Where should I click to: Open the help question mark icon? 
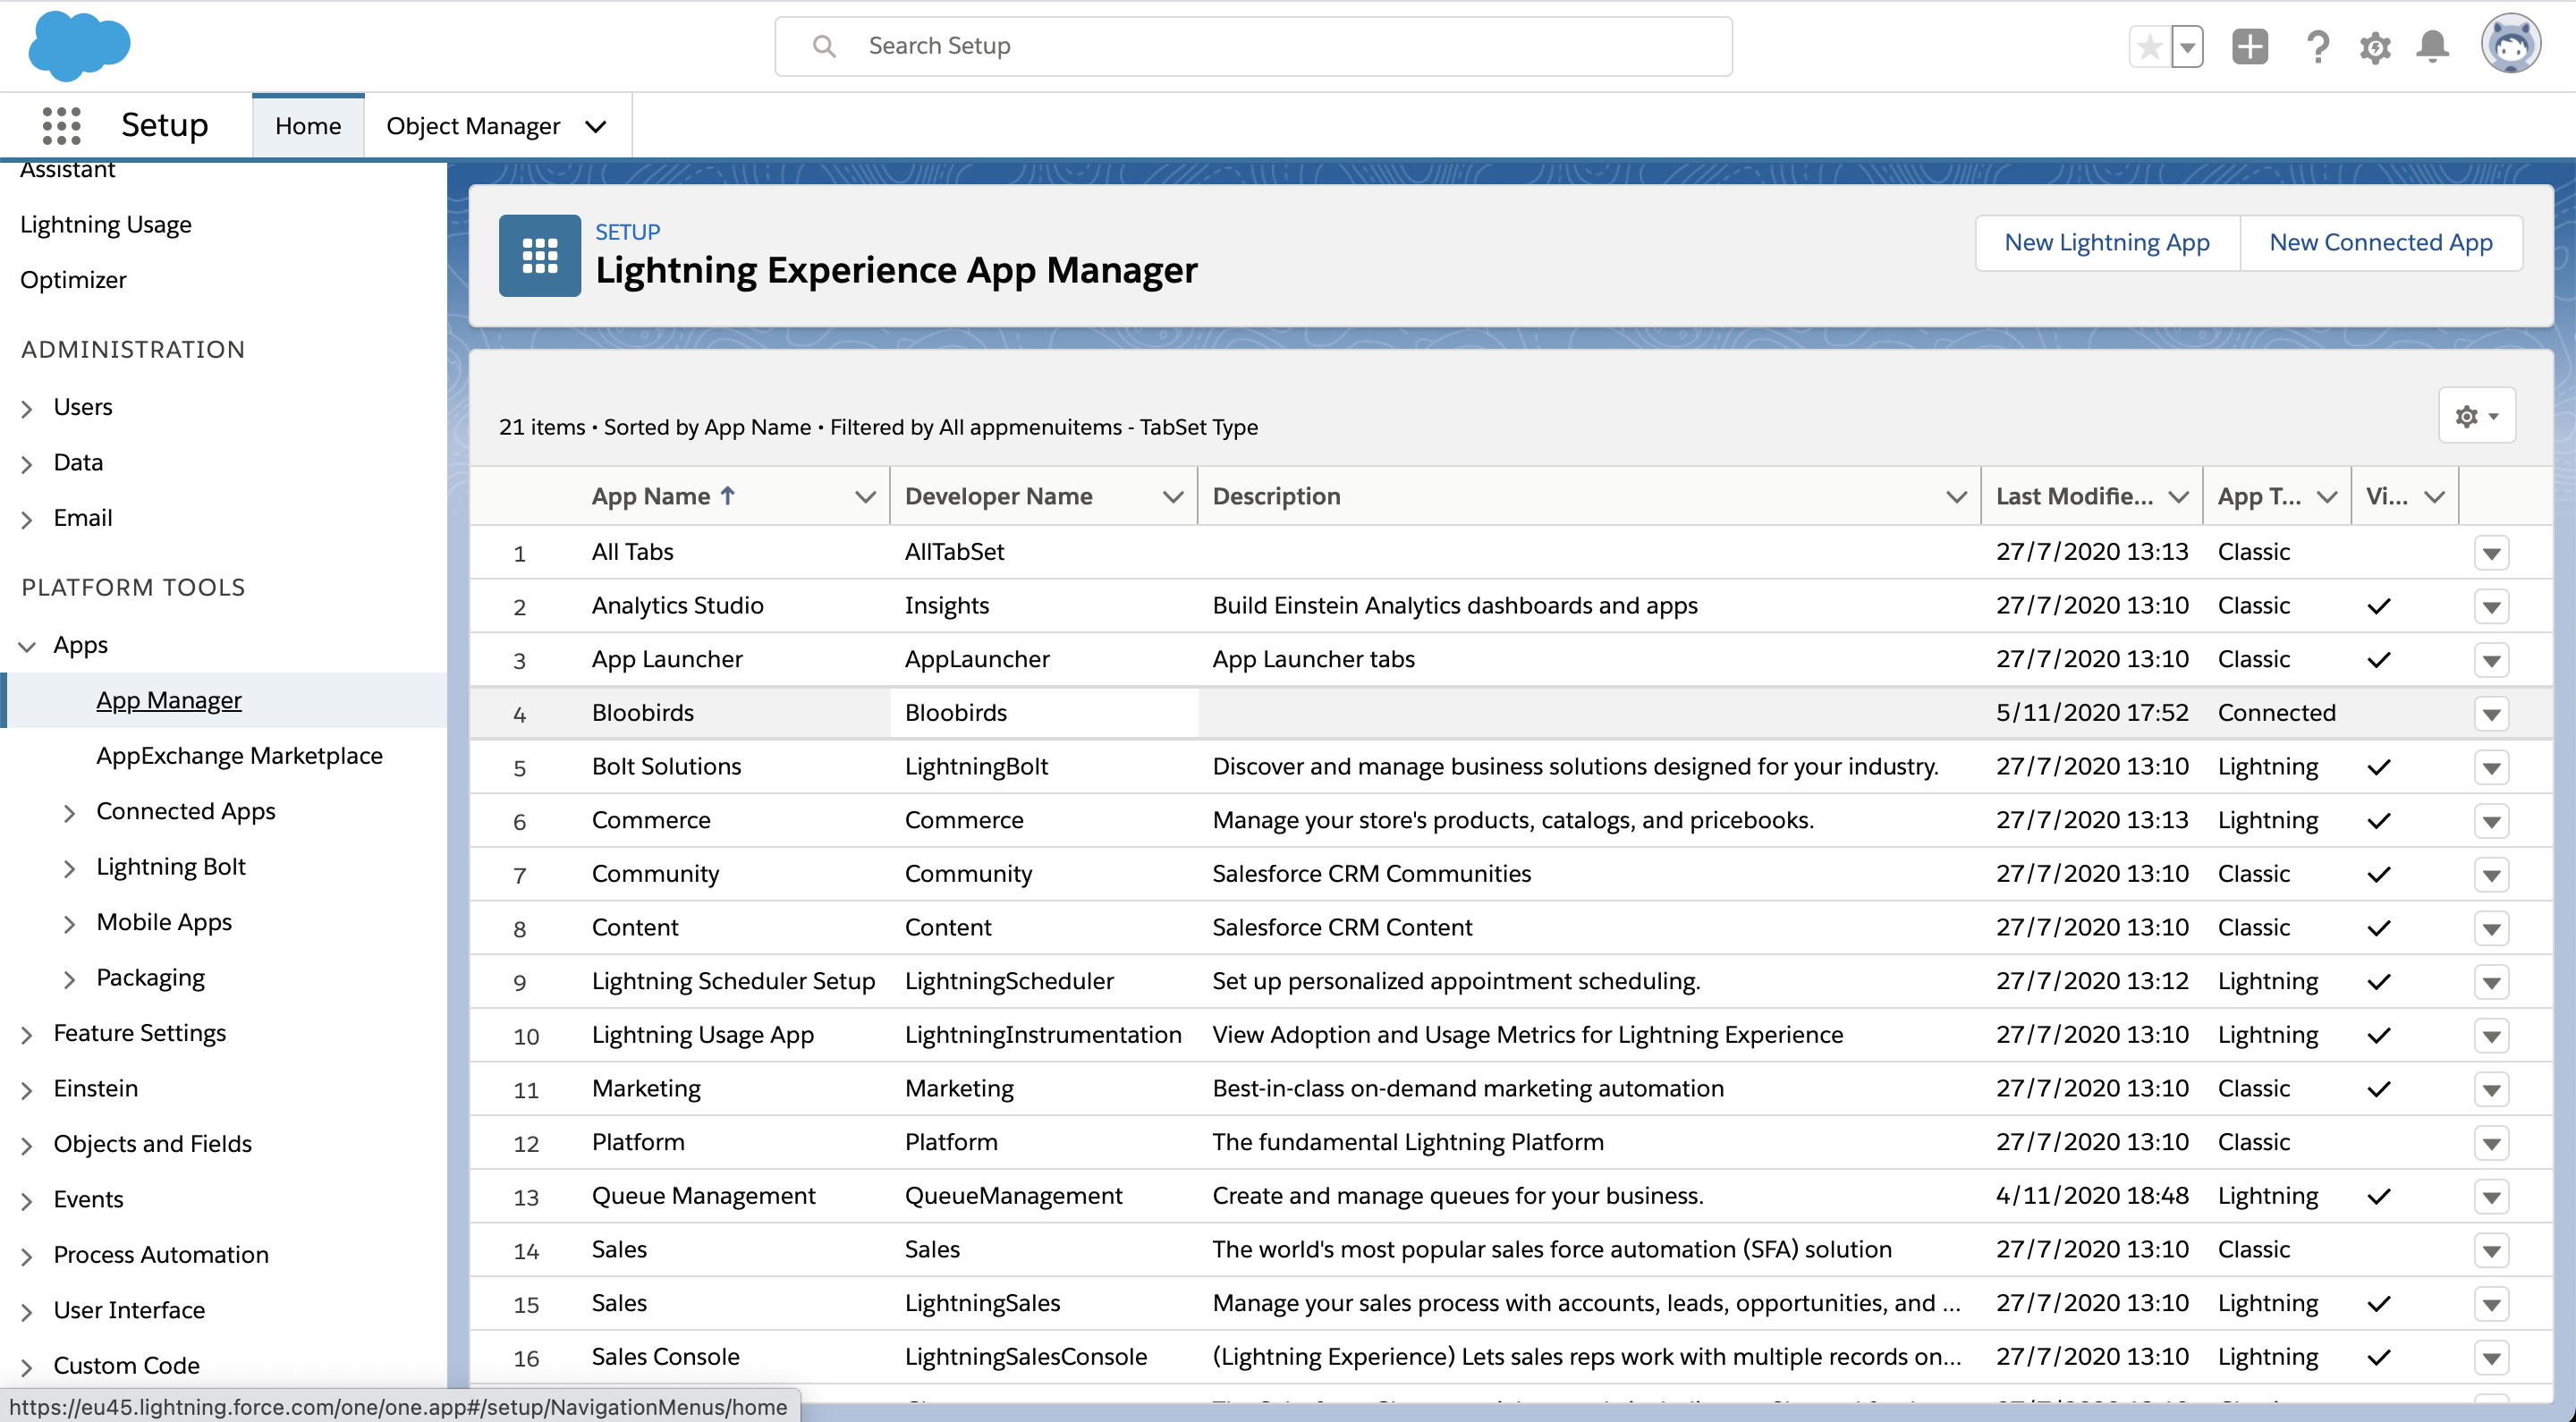2317,47
